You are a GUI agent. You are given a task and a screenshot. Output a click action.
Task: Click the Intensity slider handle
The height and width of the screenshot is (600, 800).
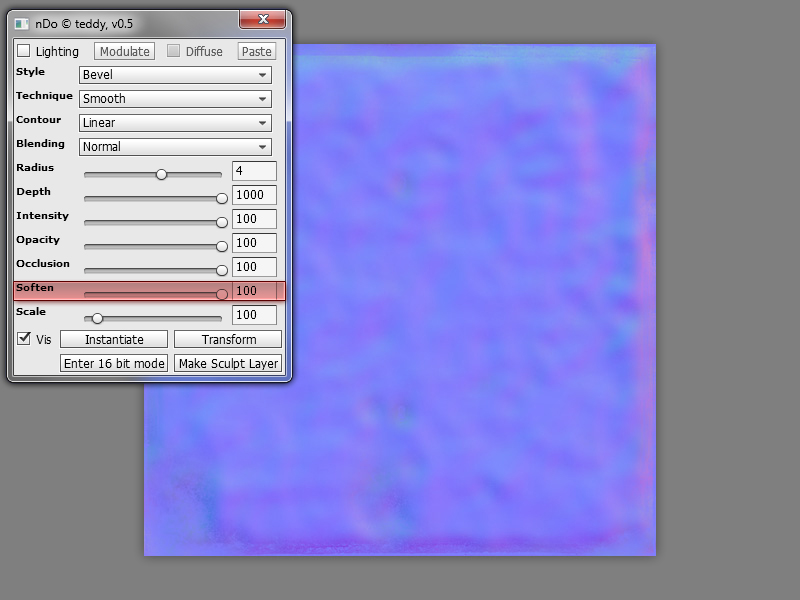(221, 222)
